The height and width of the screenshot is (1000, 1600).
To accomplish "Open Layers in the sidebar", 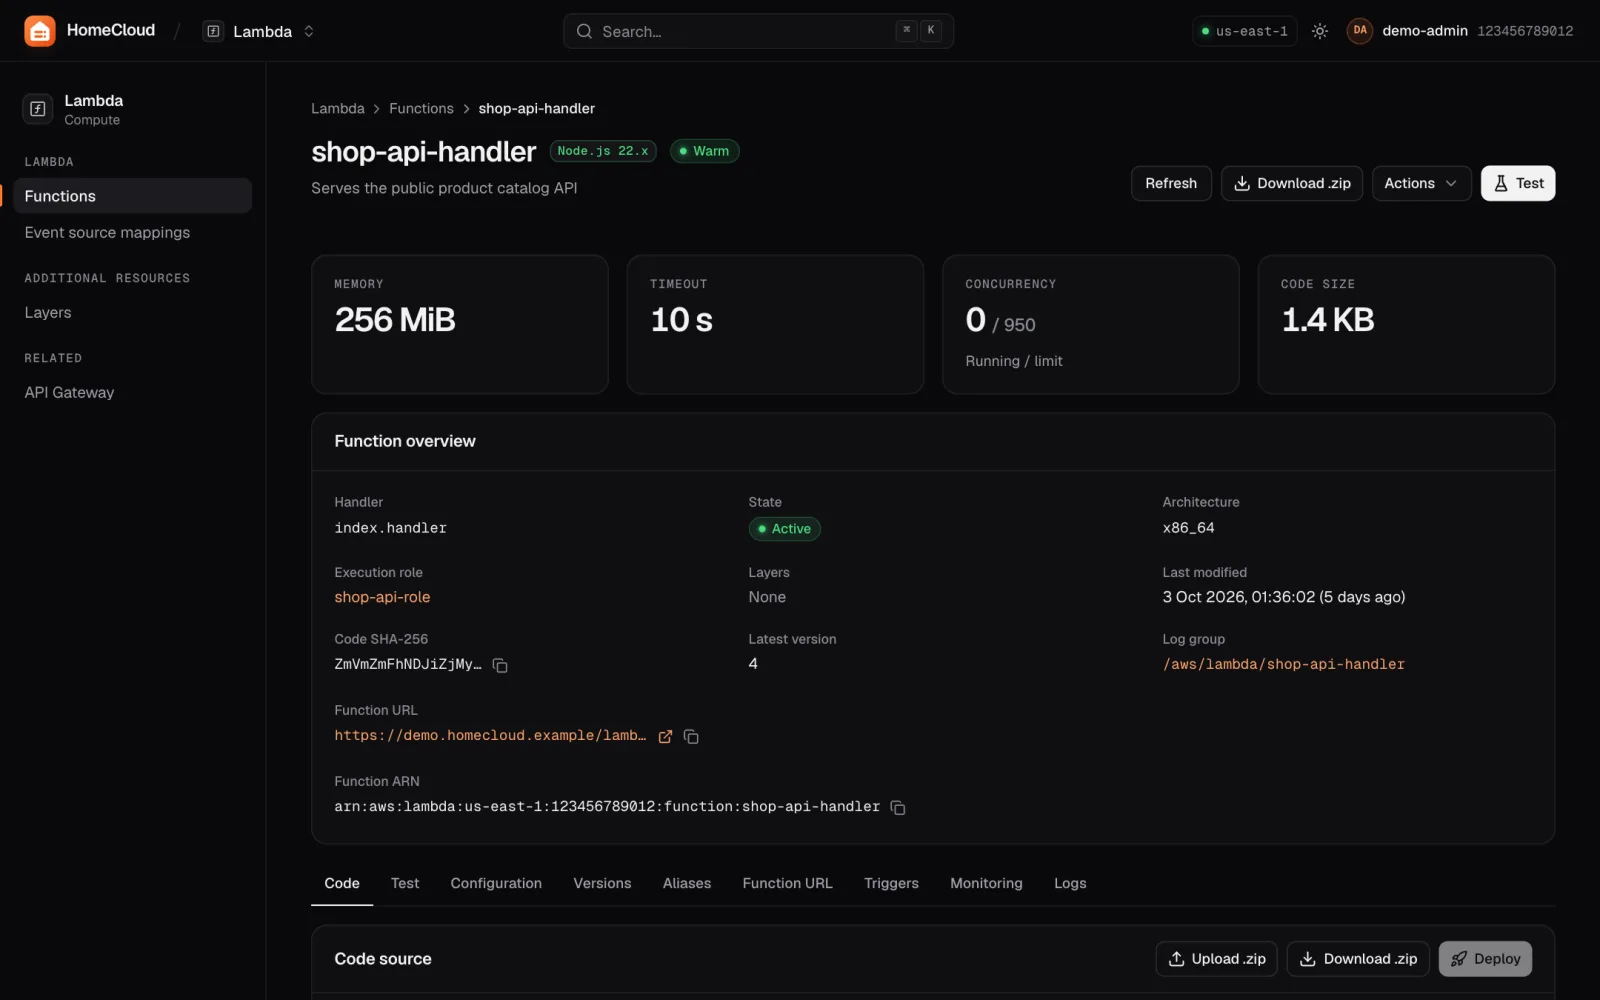I will pyautogui.click(x=132, y=312).
